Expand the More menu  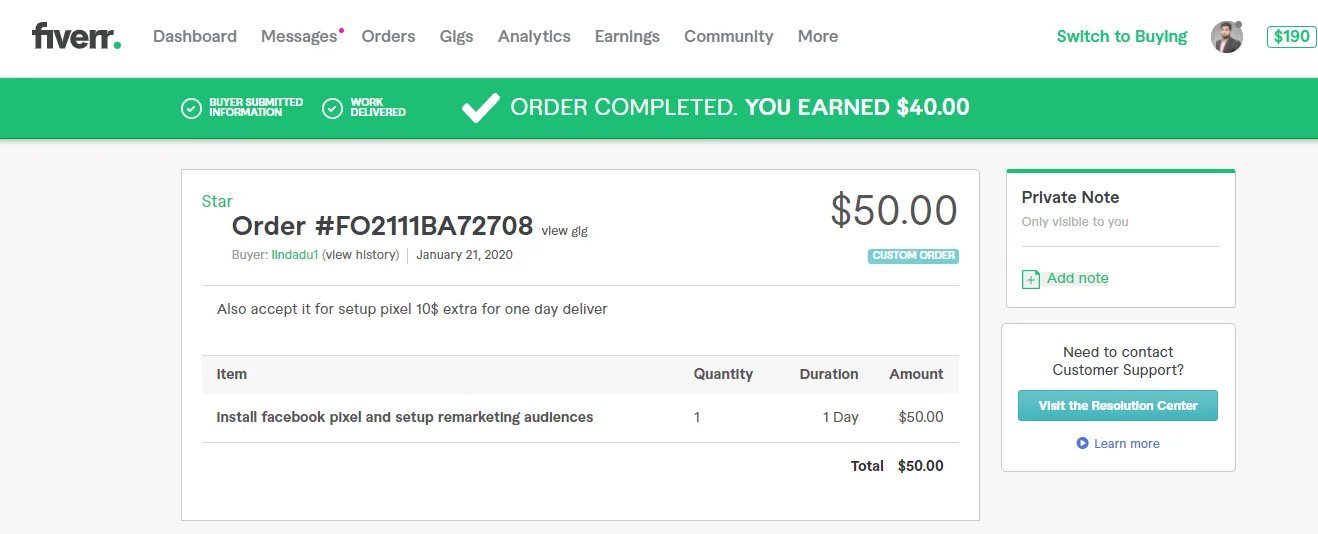click(817, 37)
